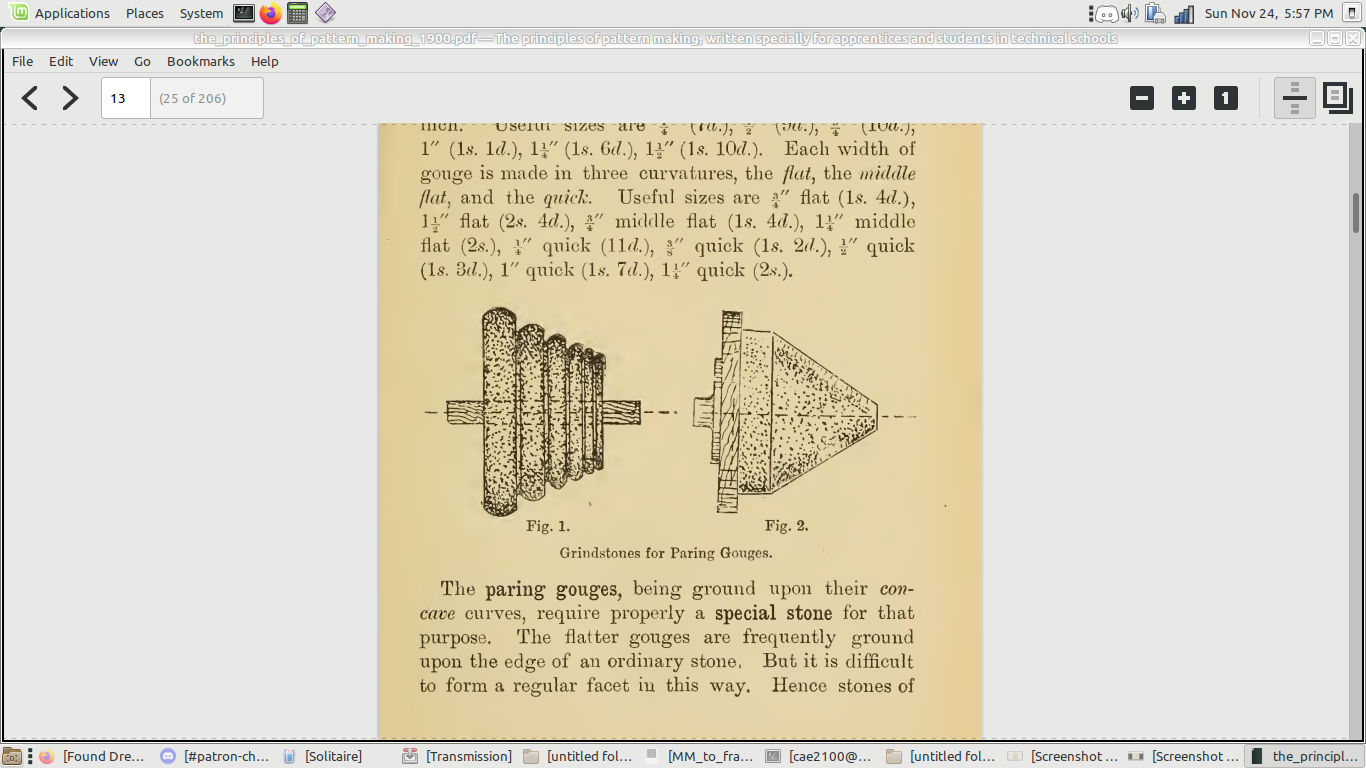The width and height of the screenshot is (1366, 768).
Task: Click the volume icon in system tray
Action: coord(1130,13)
